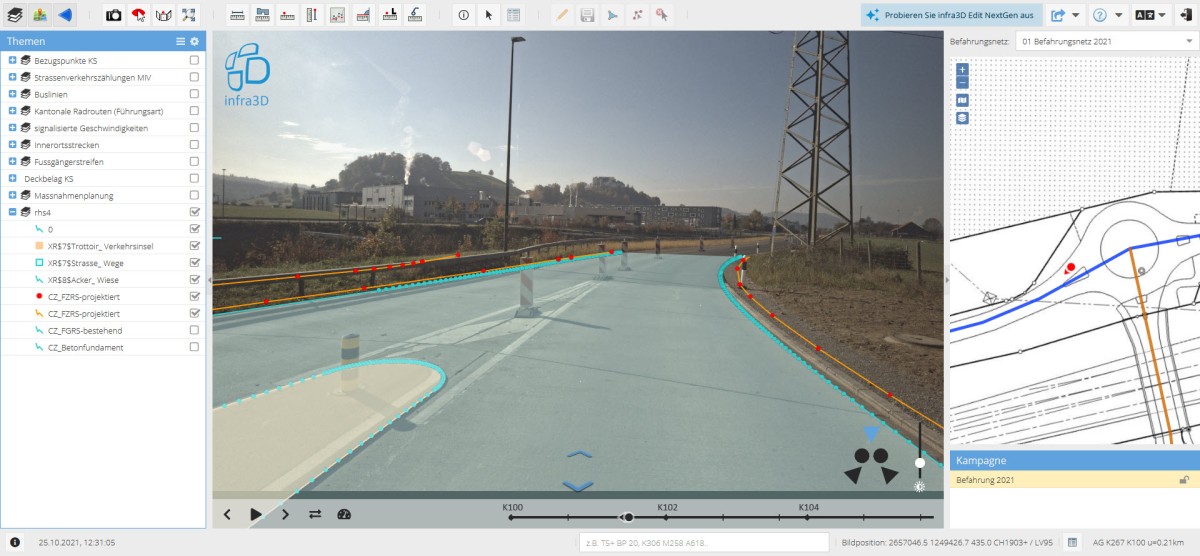The width and height of the screenshot is (1200, 556).
Task: Click the K104 marker on timeline
Action: (809, 508)
